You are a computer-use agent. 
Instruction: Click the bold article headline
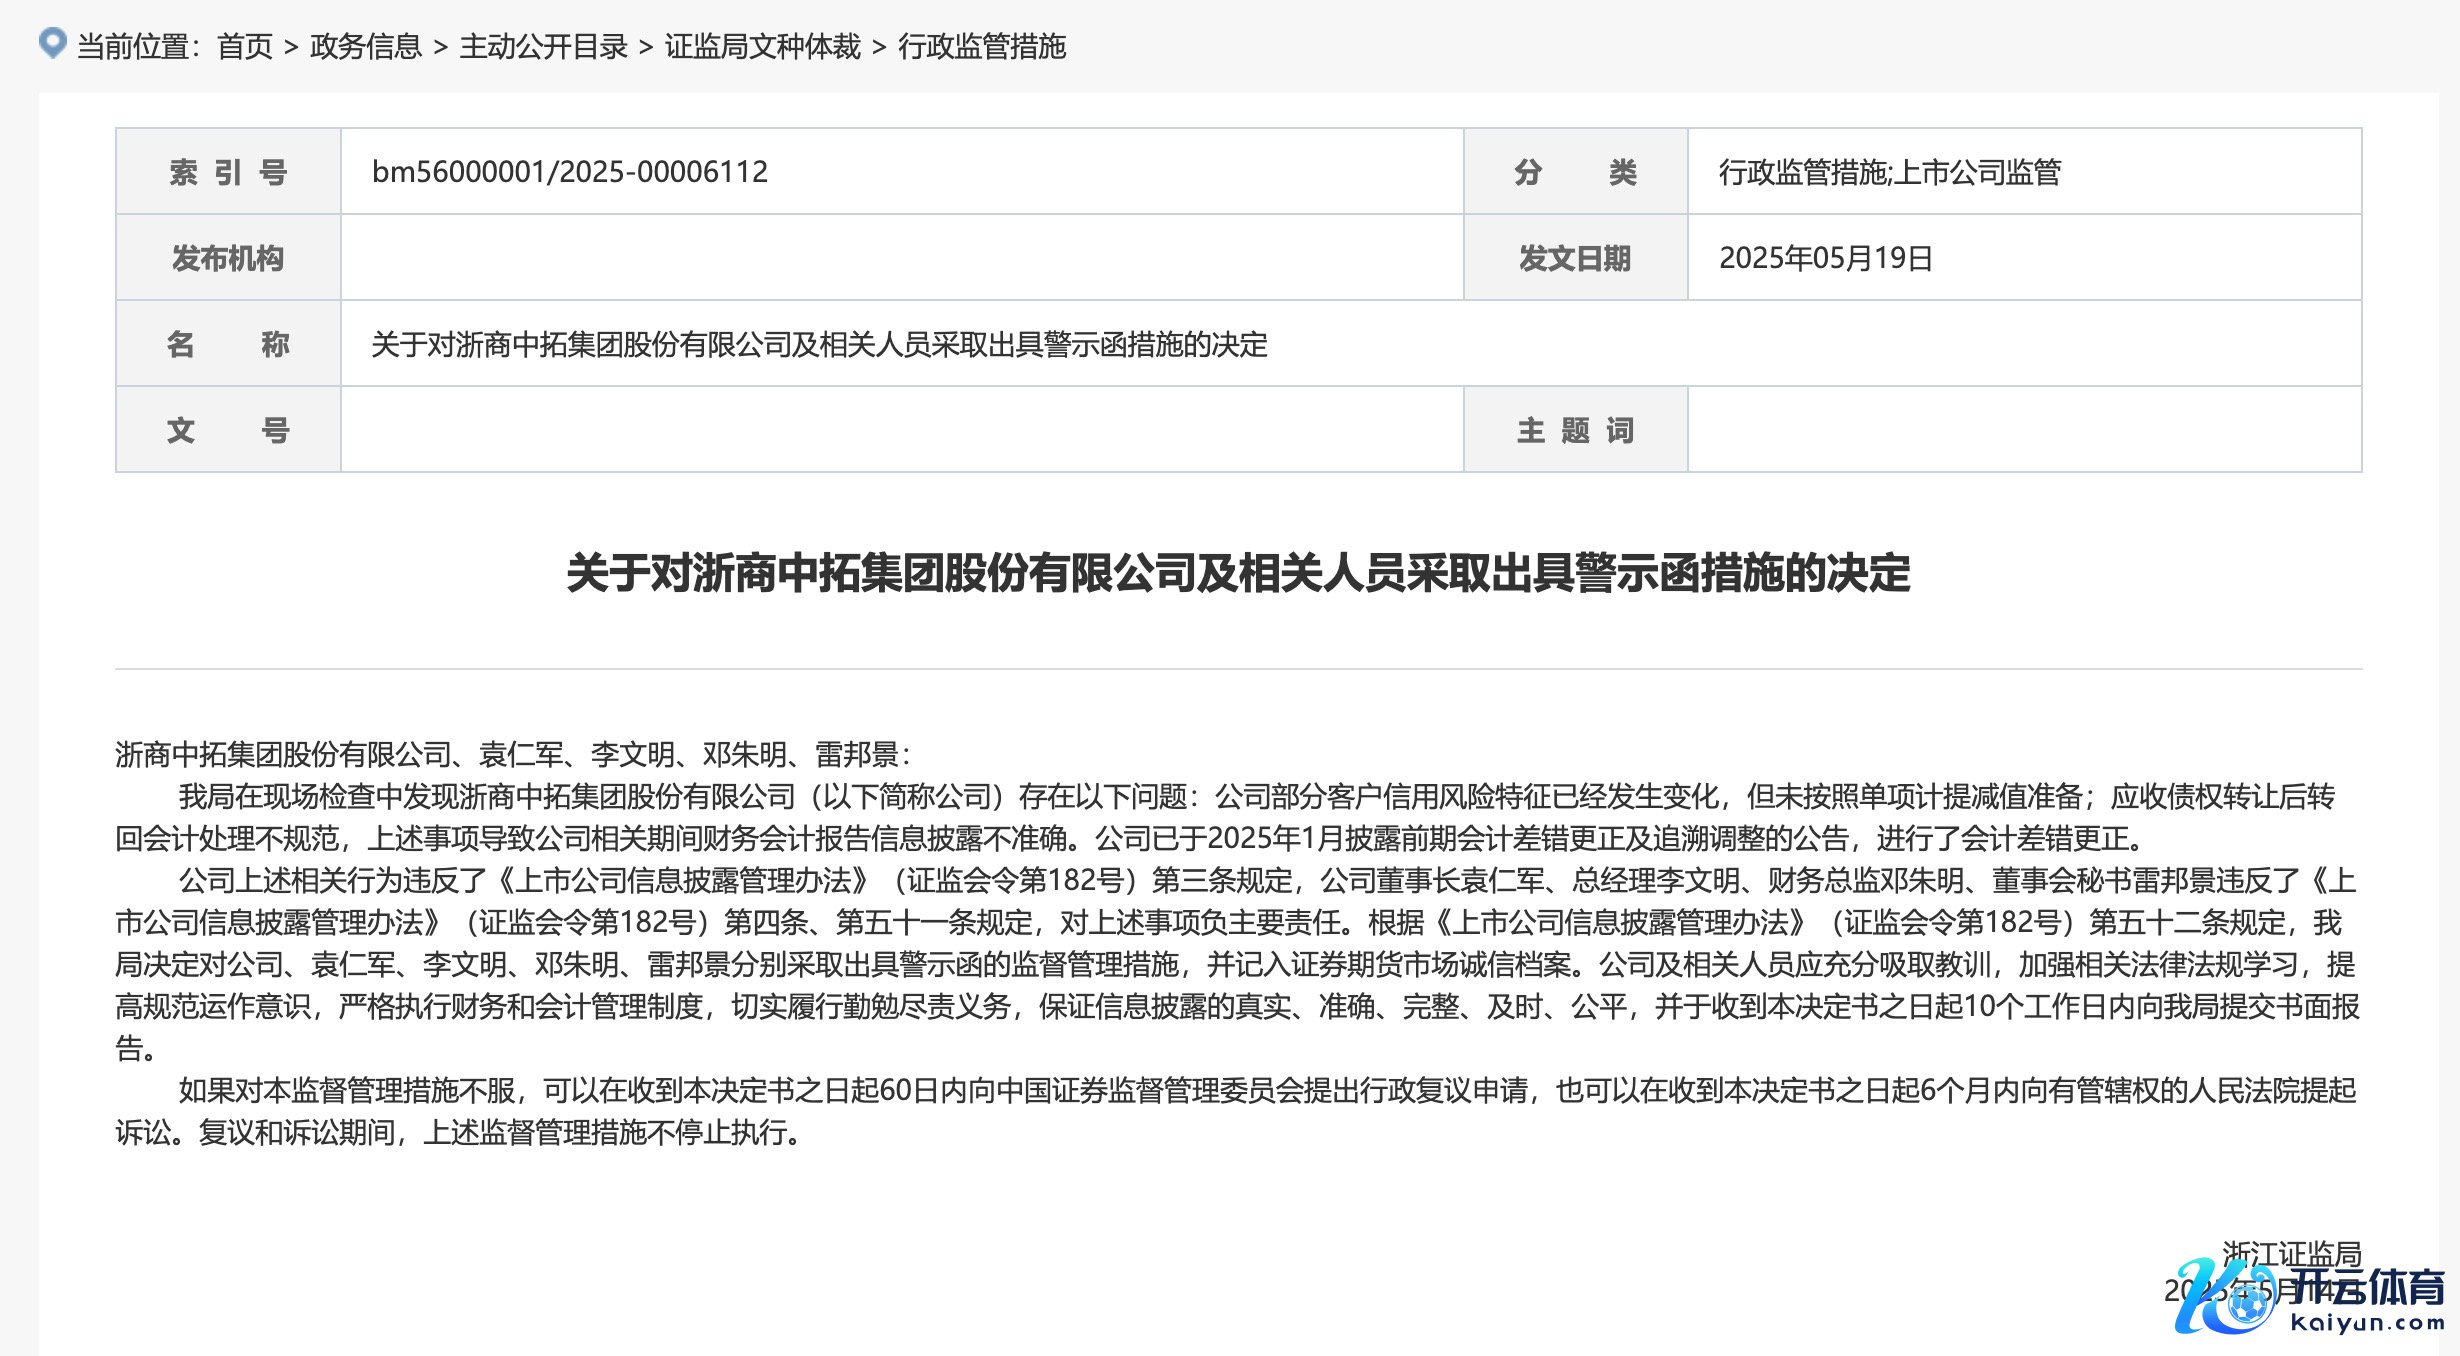(x=1238, y=573)
